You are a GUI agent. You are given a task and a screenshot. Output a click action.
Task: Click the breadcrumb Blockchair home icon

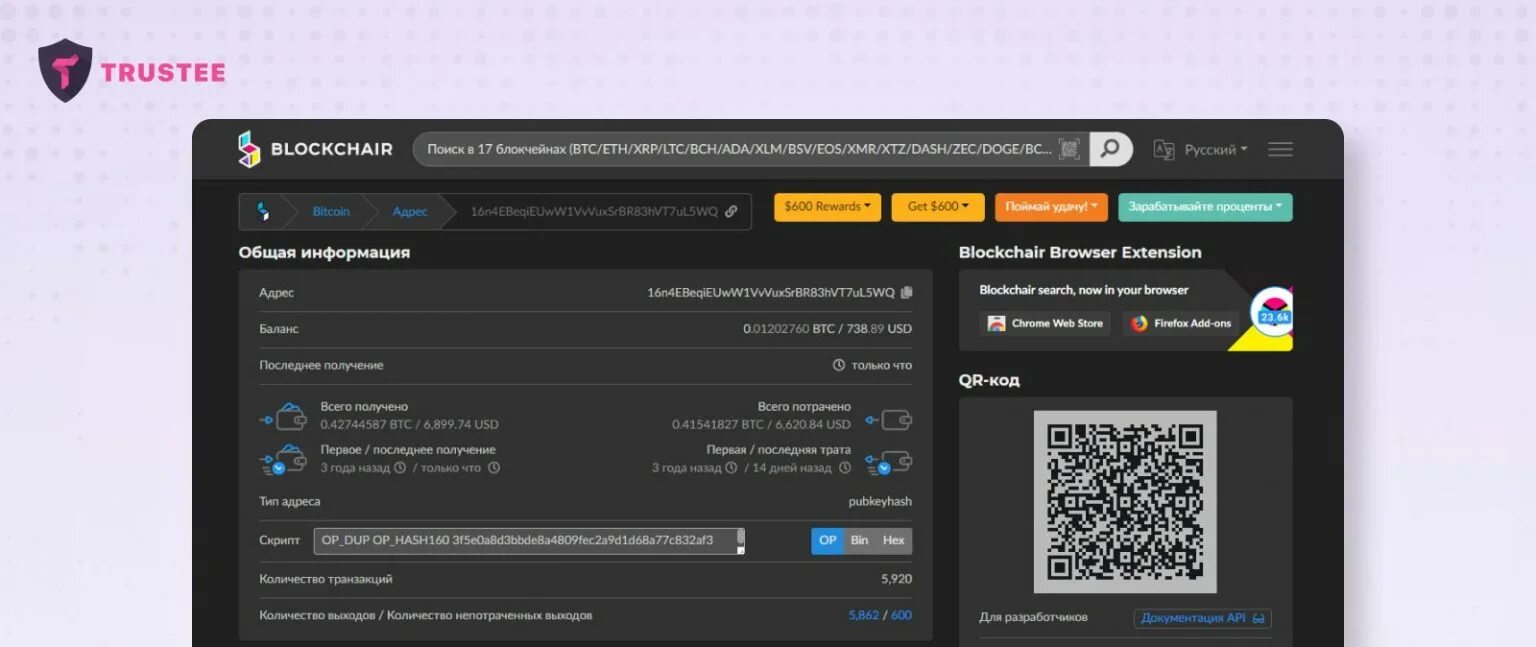(263, 211)
